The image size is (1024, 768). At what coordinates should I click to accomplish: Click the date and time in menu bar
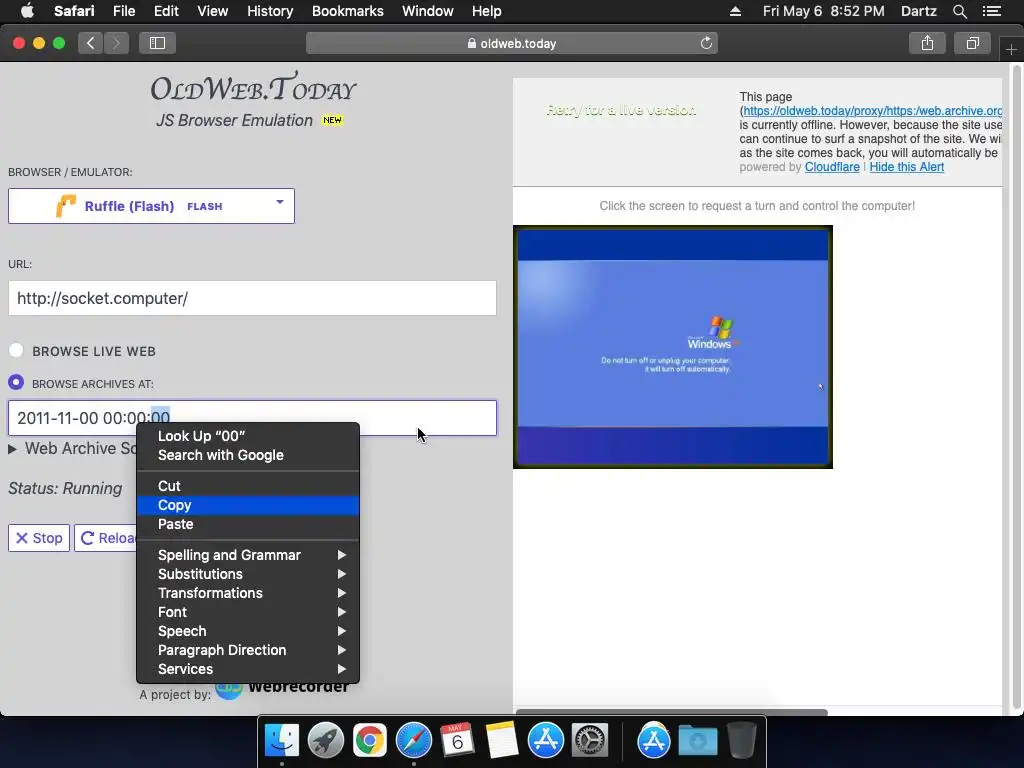pos(824,11)
